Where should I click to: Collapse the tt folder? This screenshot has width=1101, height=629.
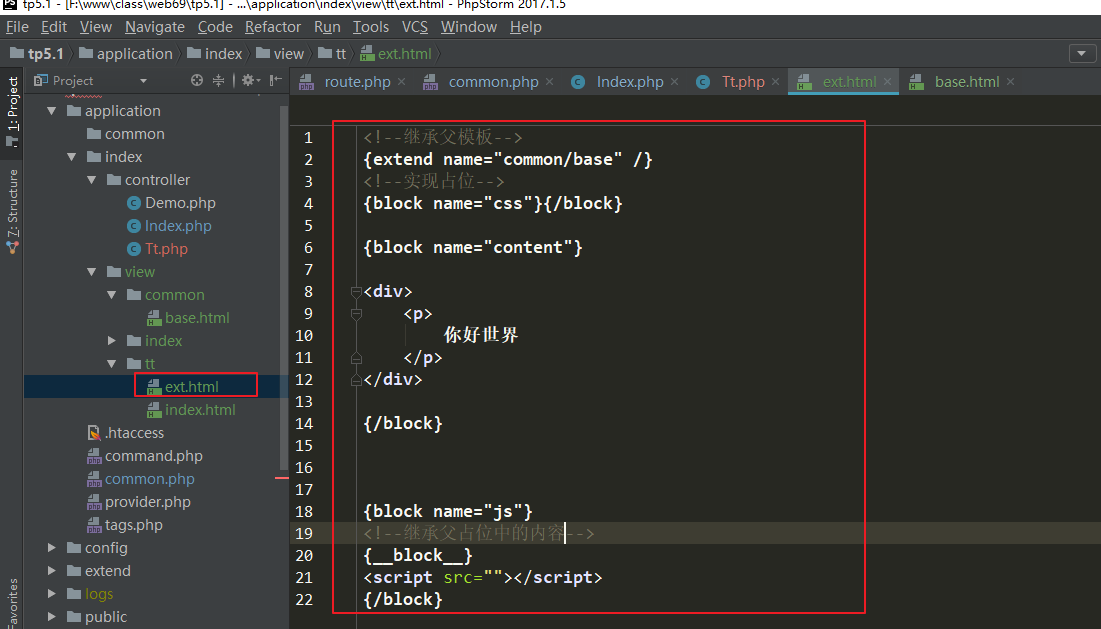point(112,364)
